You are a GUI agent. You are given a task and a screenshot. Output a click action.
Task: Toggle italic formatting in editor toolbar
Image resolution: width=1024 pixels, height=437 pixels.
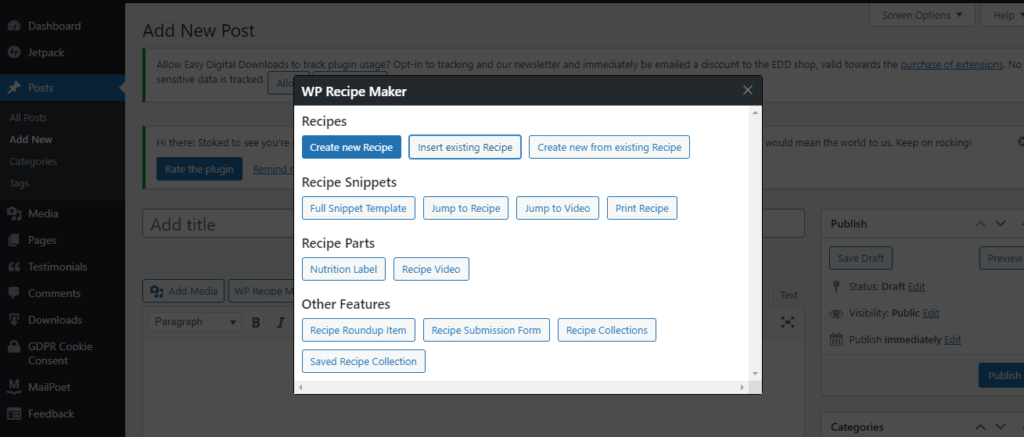[281, 322]
